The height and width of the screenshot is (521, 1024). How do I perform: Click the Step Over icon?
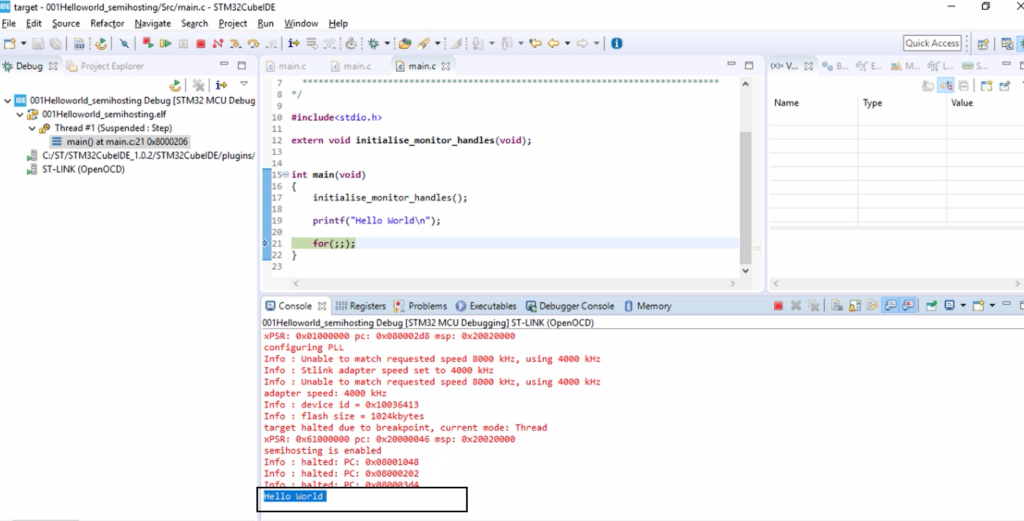coord(253,43)
